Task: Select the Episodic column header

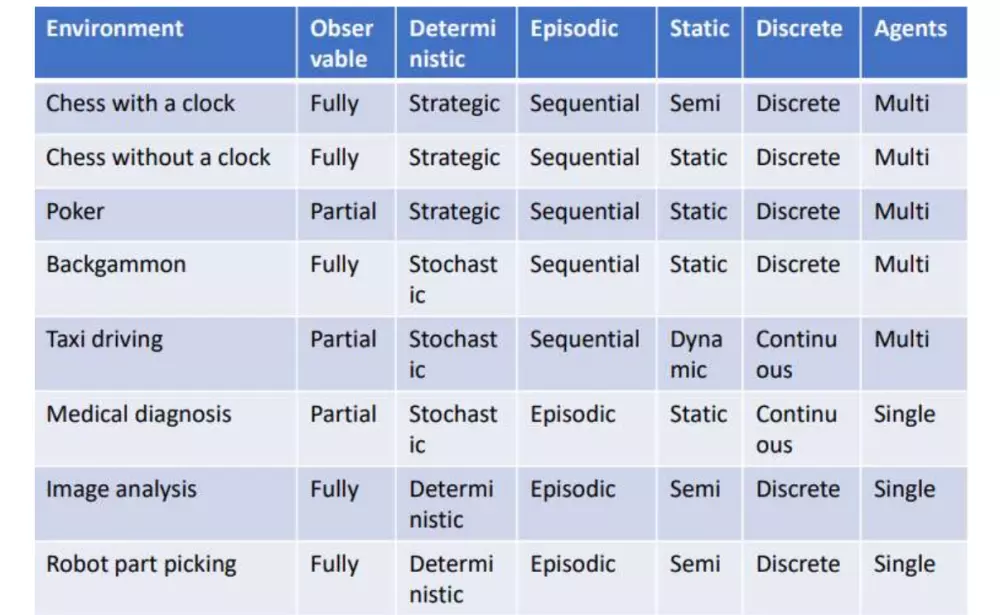Action: click(x=574, y=28)
